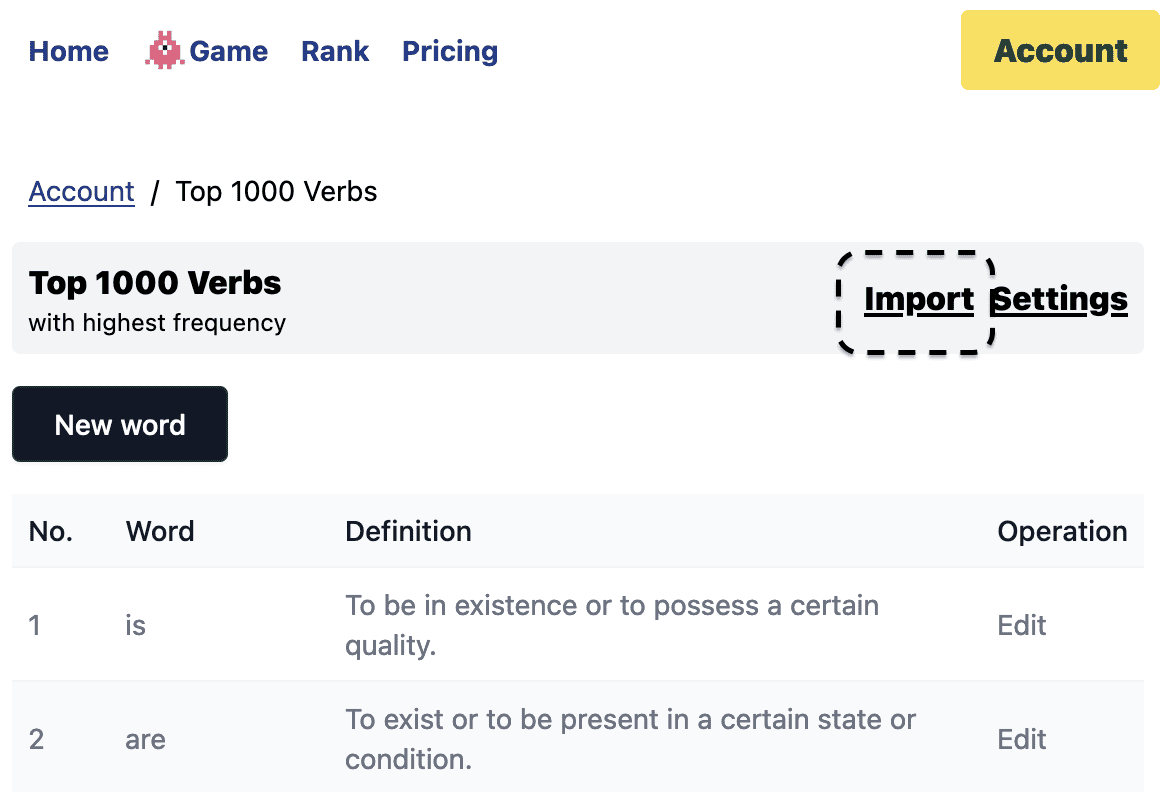Edit the word "is"
The width and height of the screenshot is (1174, 792).
pyautogui.click(x=1022, y=625)
